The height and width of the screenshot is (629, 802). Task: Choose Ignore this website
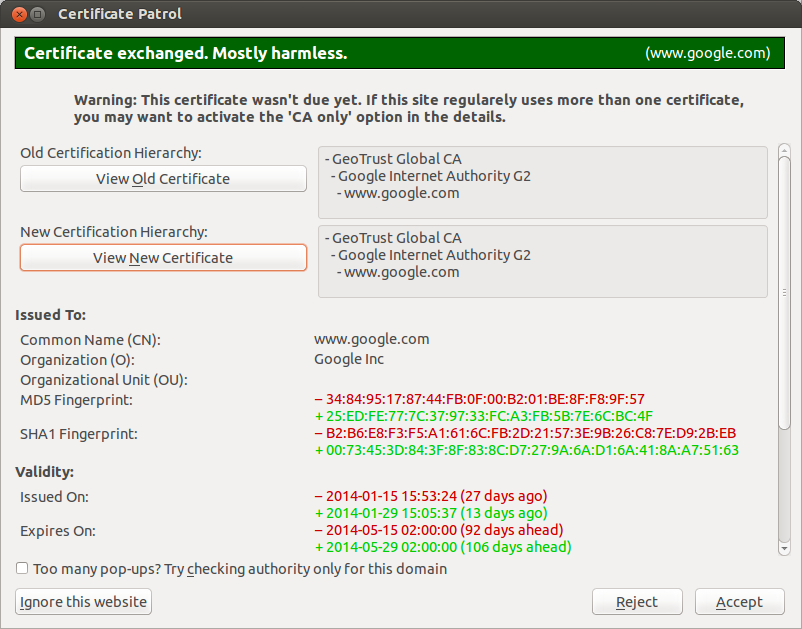point(83,601)
